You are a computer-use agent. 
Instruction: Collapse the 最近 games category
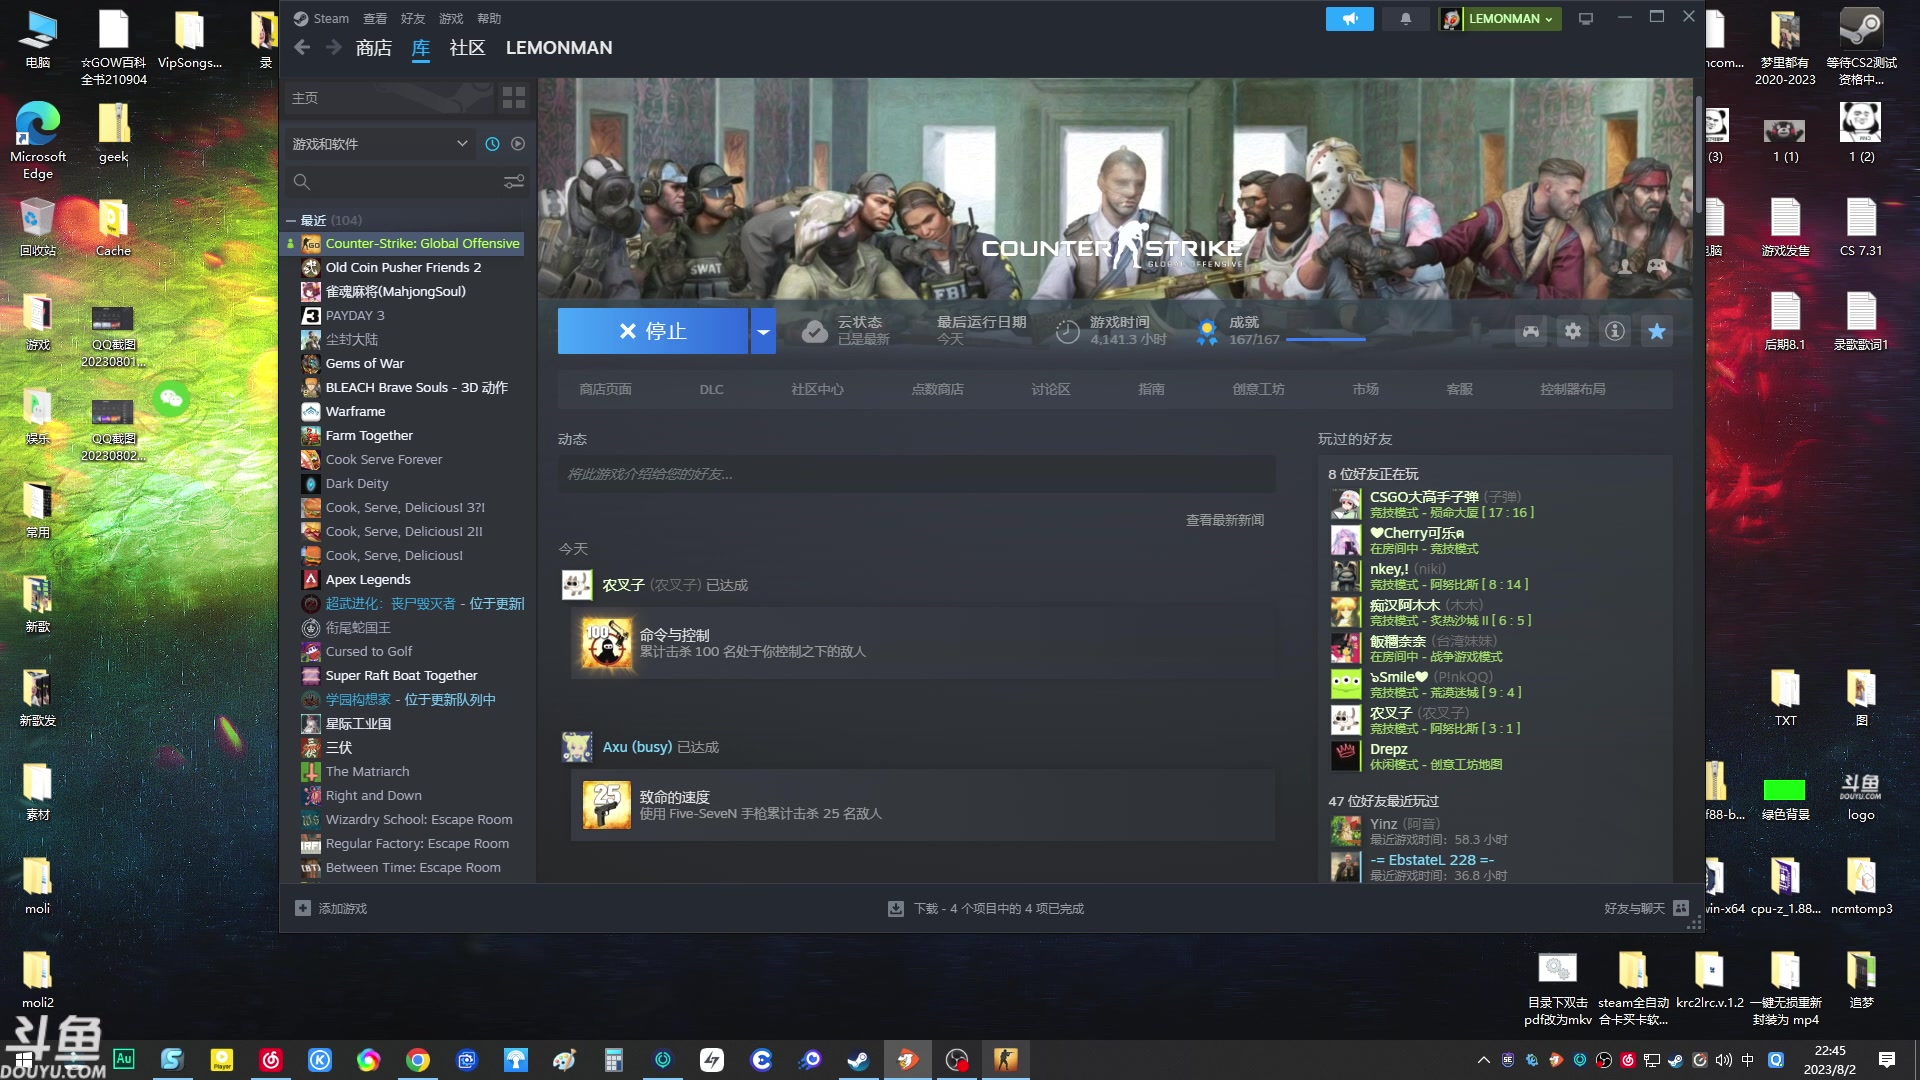point(291,220)
